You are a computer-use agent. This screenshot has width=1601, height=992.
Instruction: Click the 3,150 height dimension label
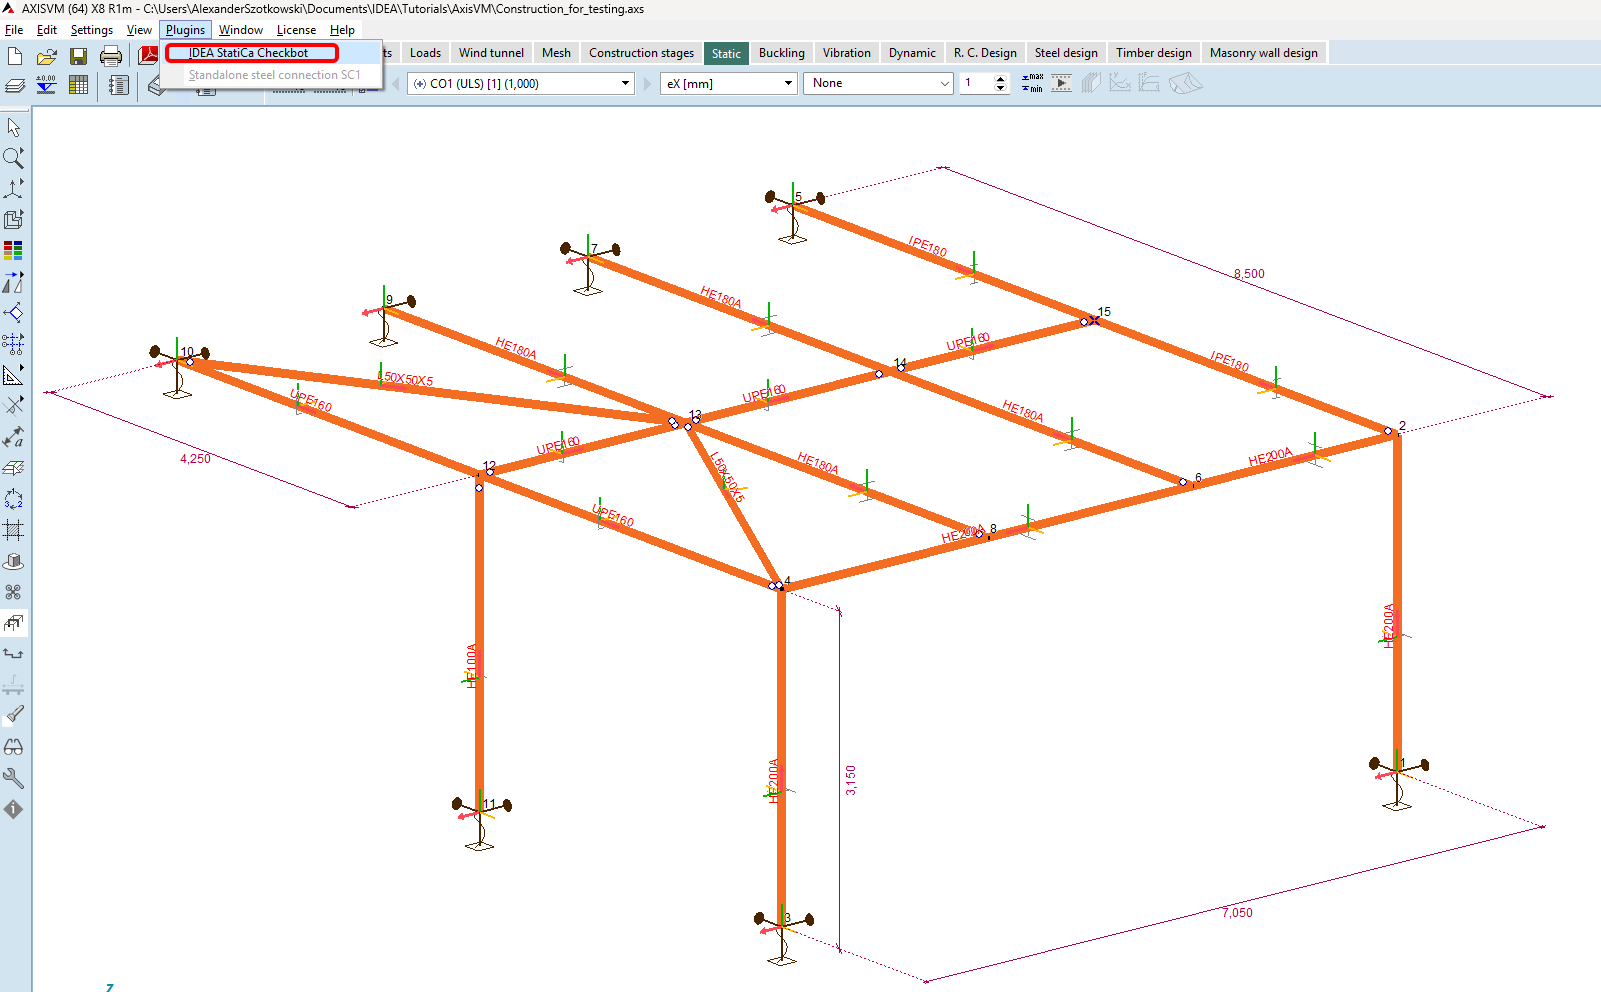click(851, 780)
